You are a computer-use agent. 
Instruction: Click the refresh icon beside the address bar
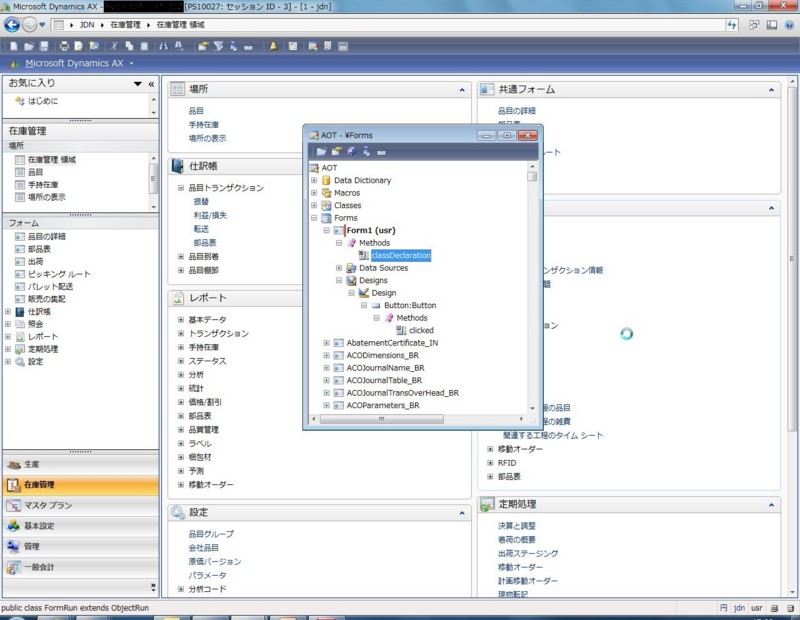[732, 24]
